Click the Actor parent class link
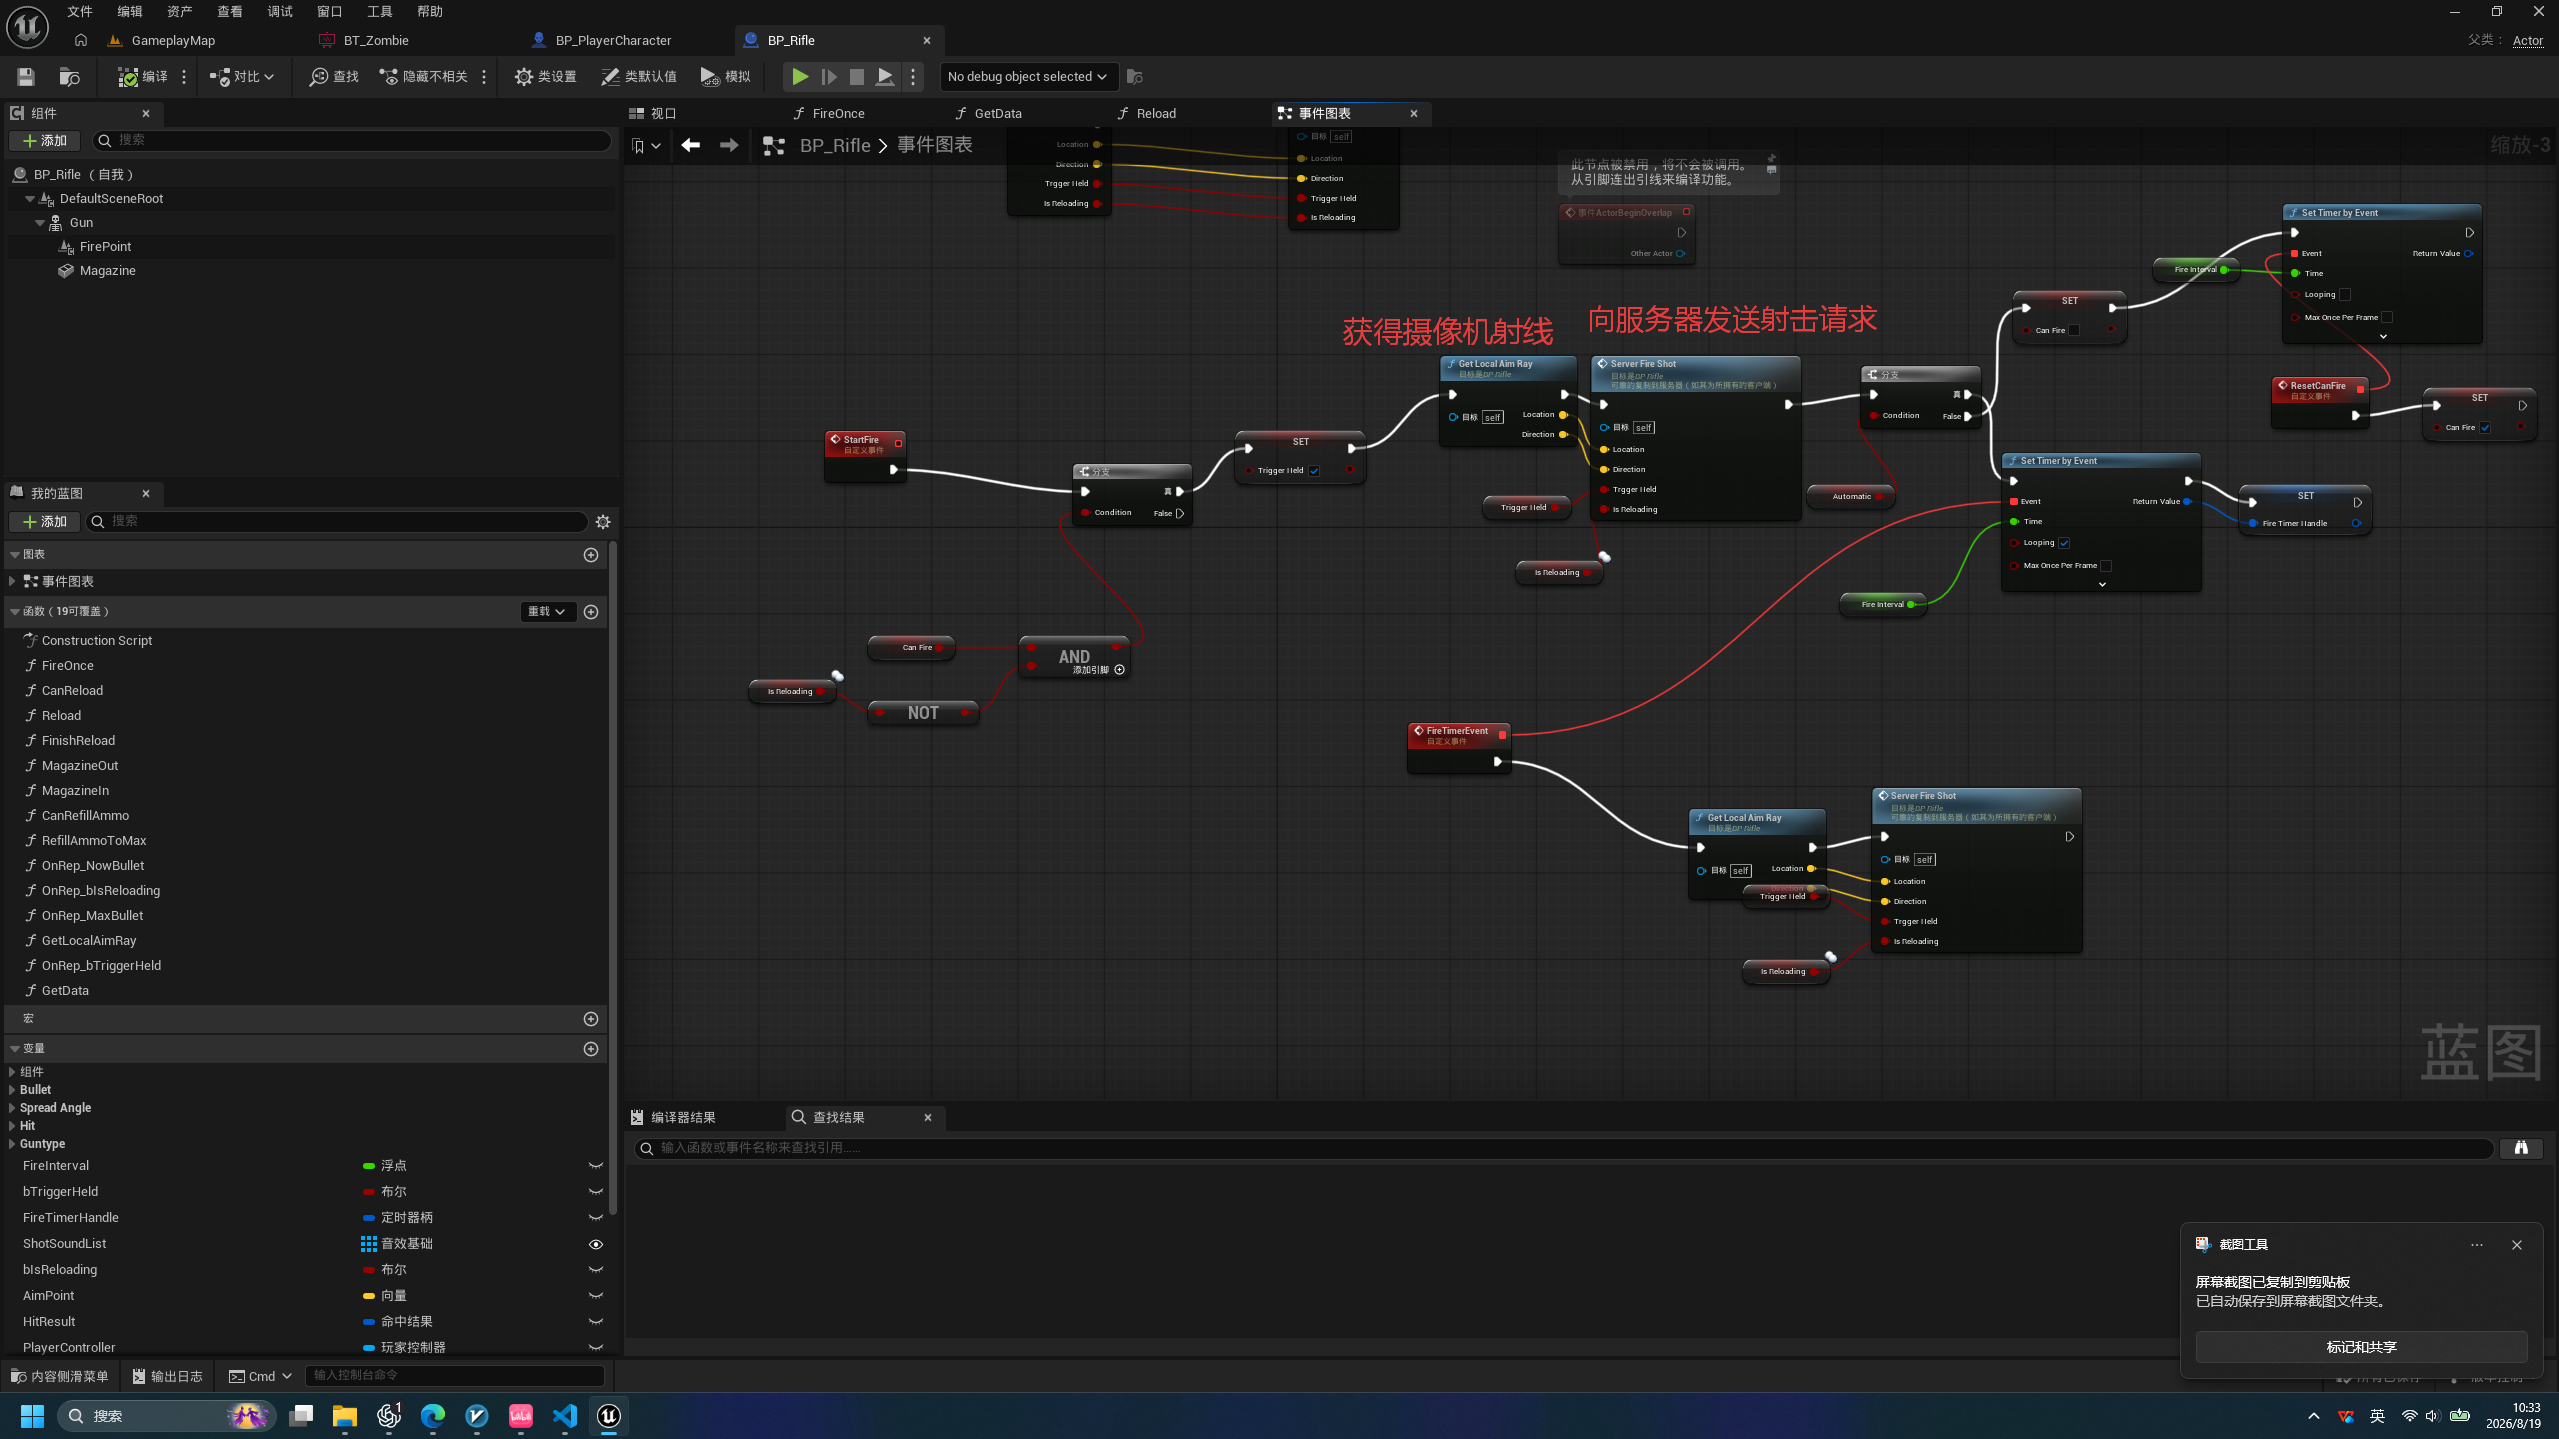This screenshot has width=2559, height=1439. (x=2527, y=41)
